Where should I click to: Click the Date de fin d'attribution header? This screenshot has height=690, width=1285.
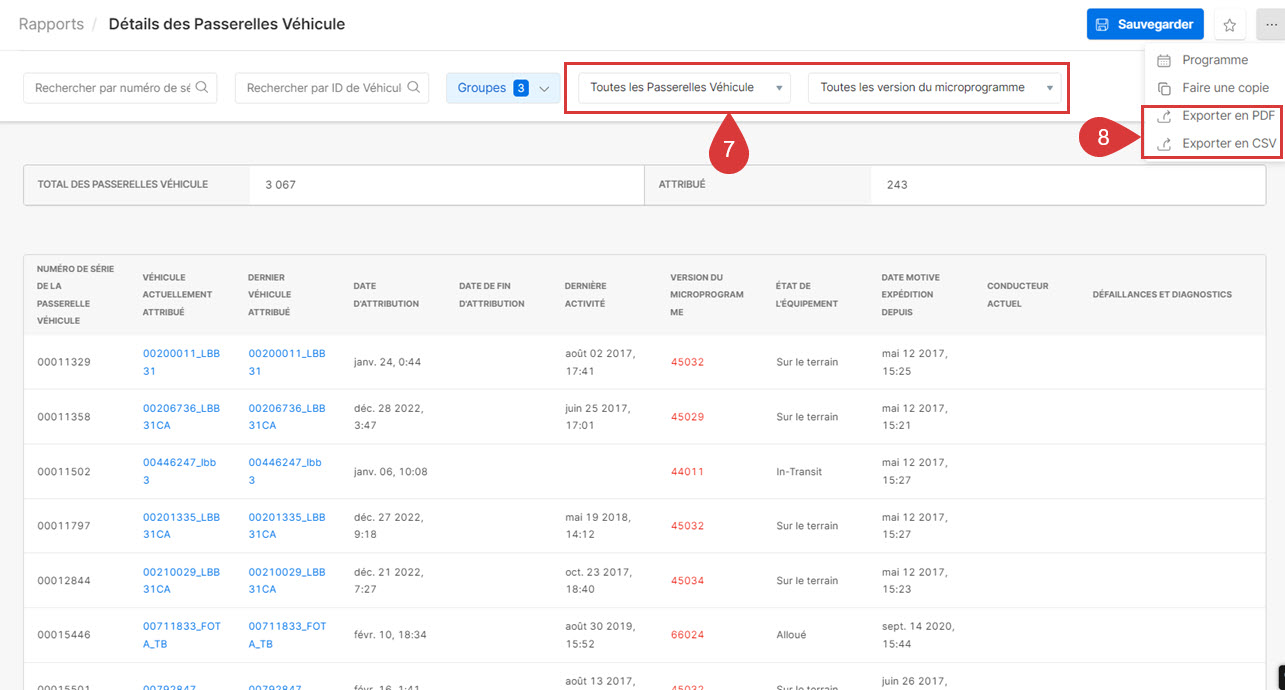[x=492, y=294]
